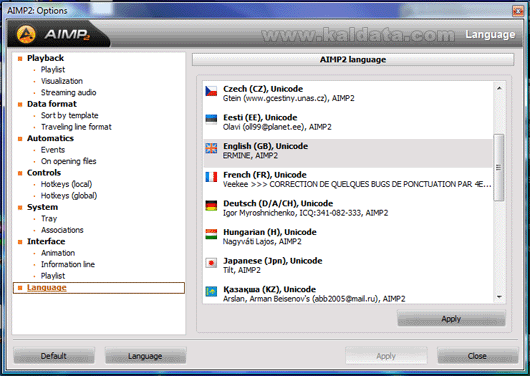The height and width of the screenshot is (376, 530).
Task: Open Traveling line format settings
Action: coord(76,127)
